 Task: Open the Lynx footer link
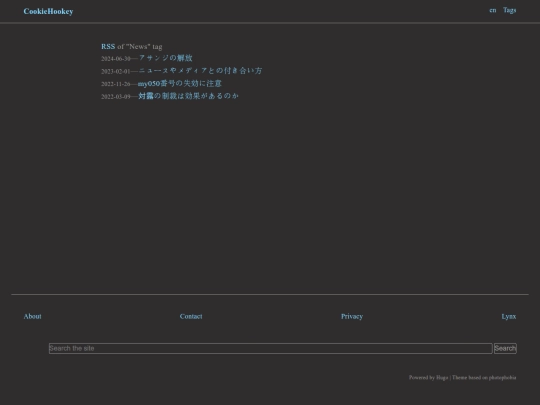point(509,316)
